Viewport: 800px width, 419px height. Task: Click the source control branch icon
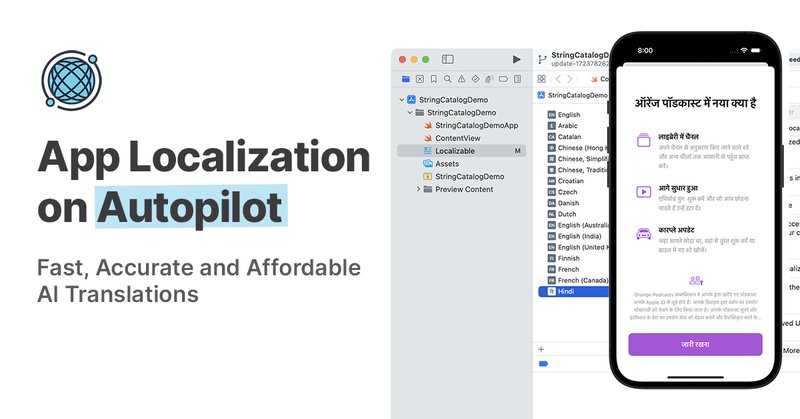click(542, 60)
